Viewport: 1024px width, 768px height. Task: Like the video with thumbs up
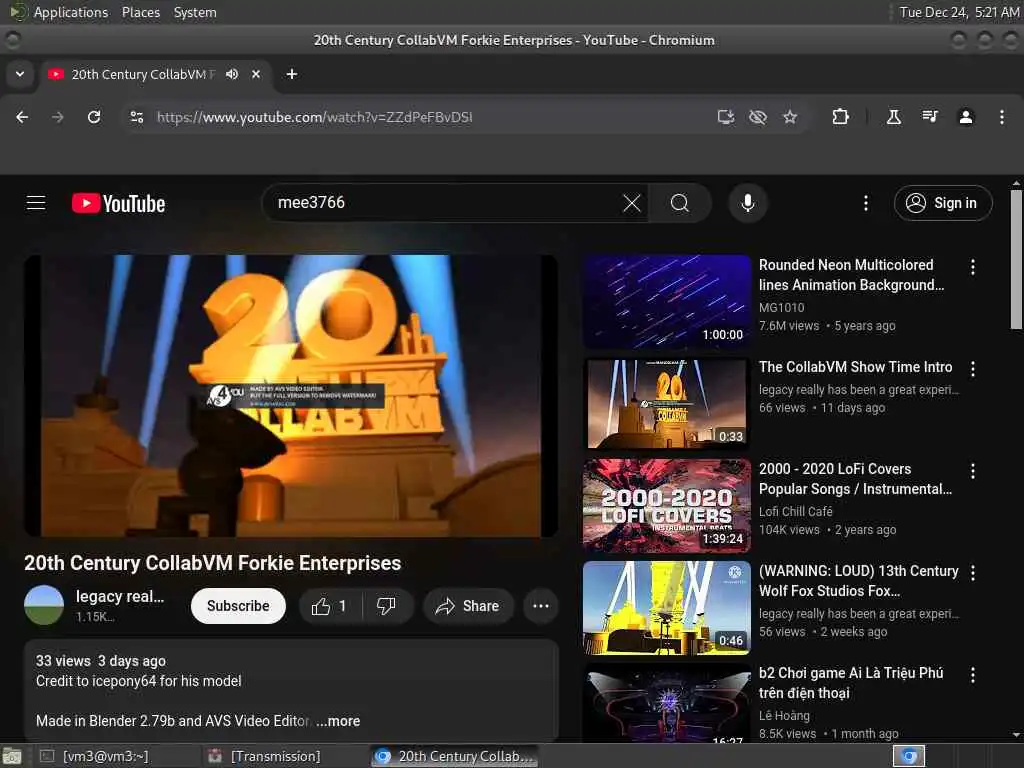[x=330, y=606]
